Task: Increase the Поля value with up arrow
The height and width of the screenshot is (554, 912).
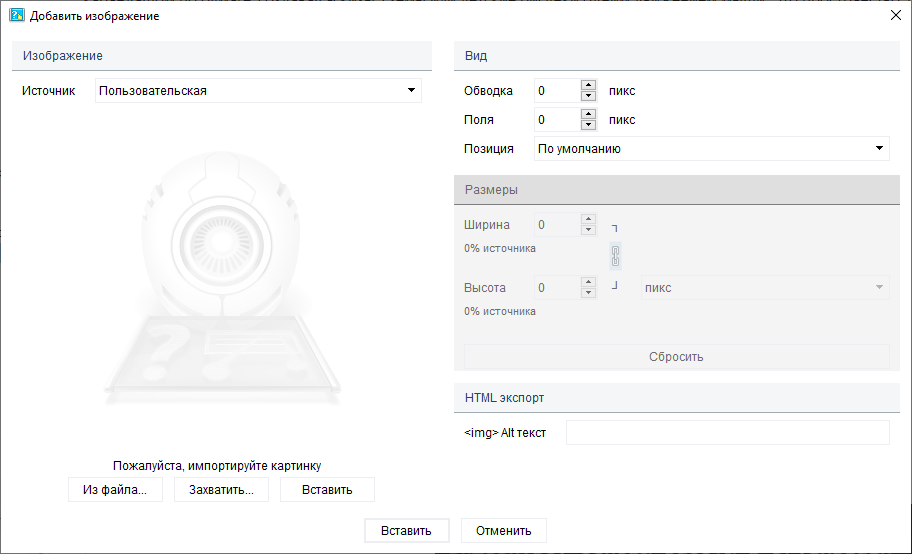Action: click(x=588, y=114)
